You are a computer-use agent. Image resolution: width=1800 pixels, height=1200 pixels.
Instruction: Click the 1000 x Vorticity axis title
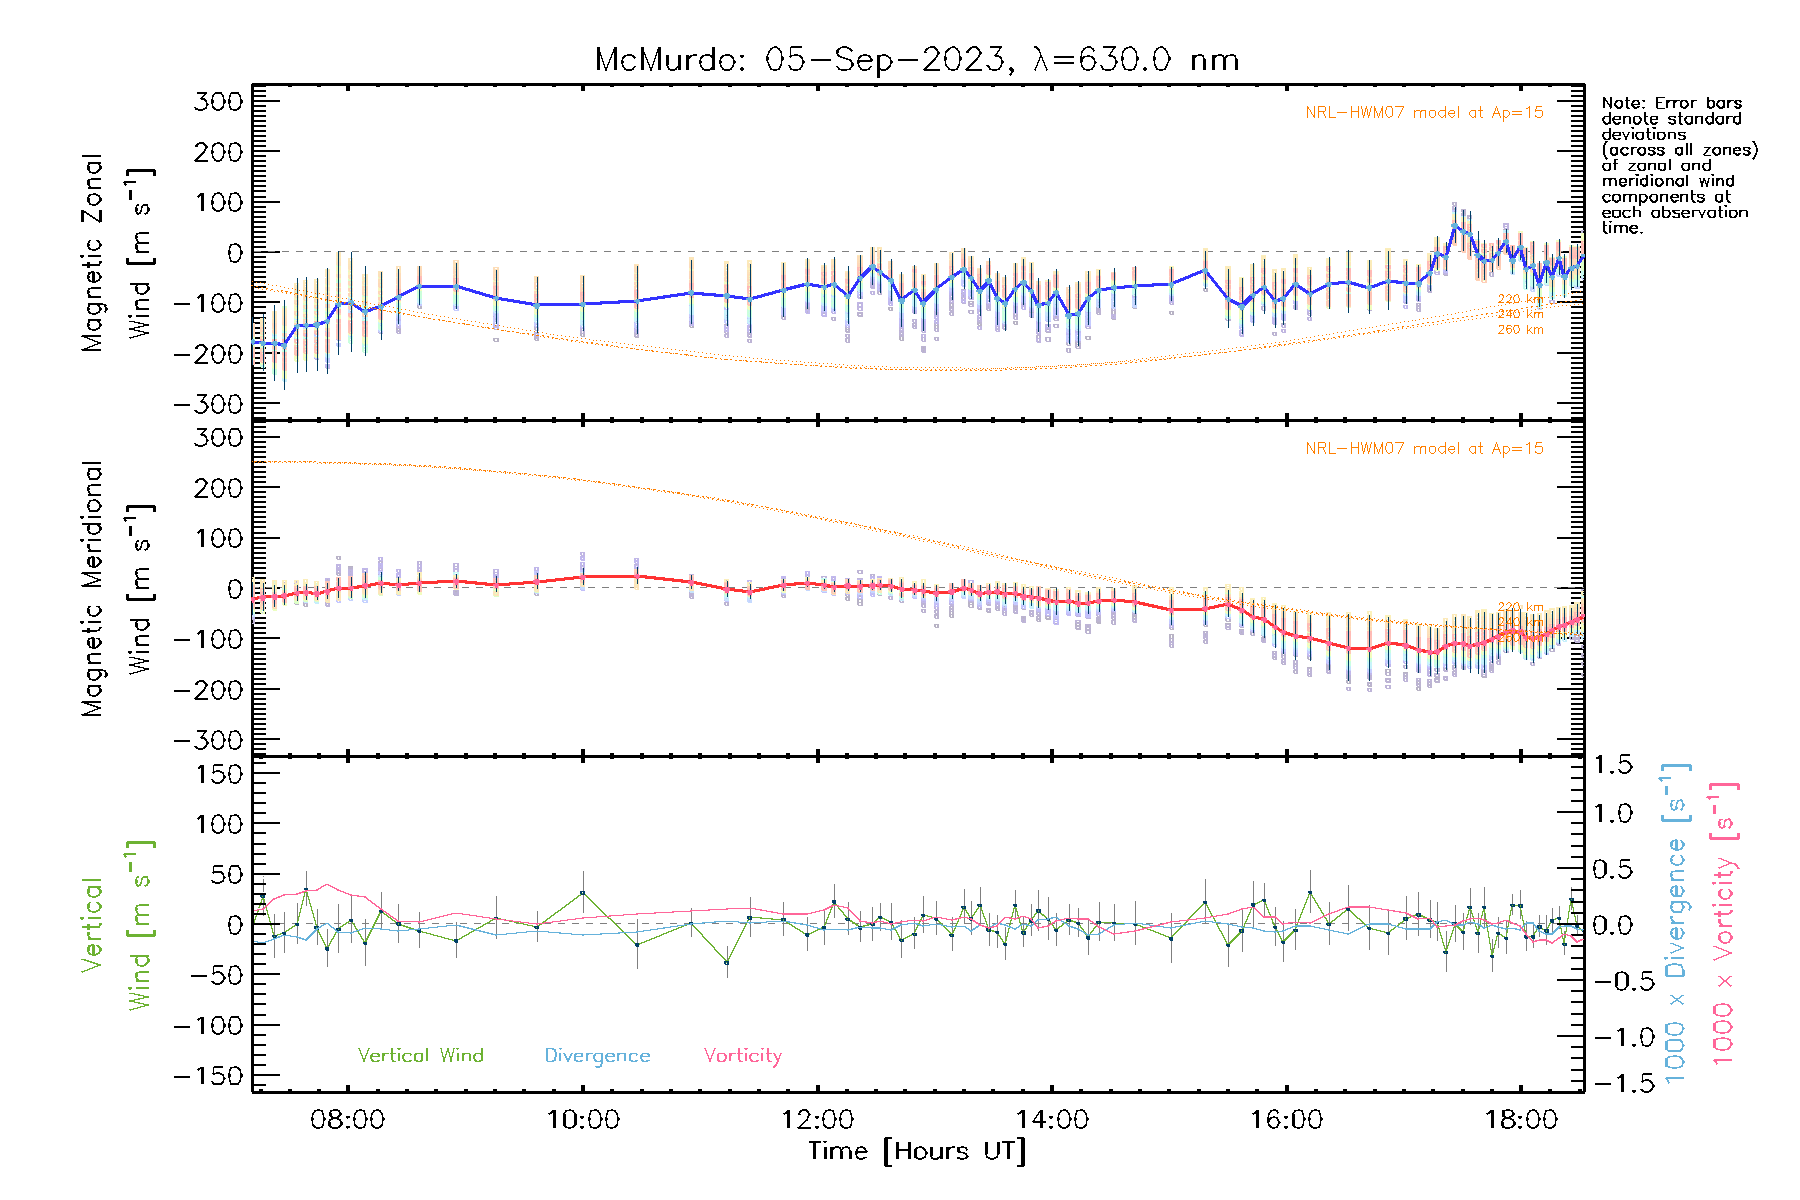[x=1724, y=923]
